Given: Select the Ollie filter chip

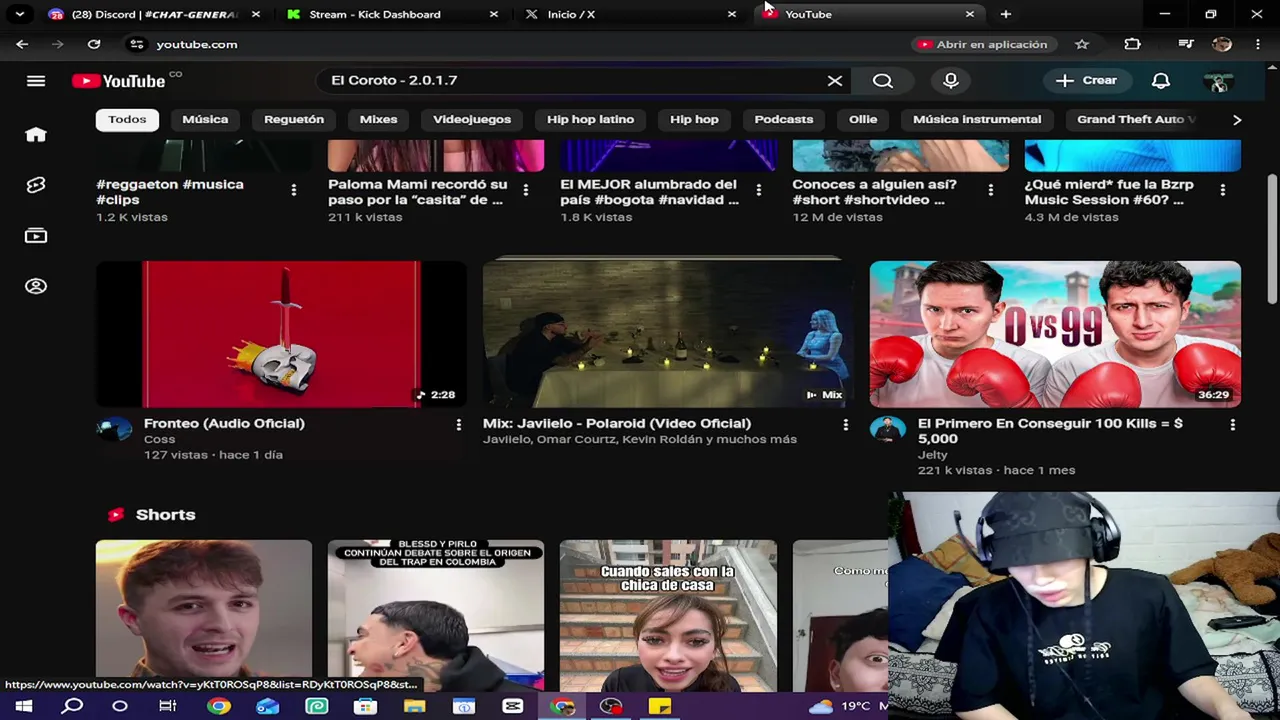Looking at the screenshot, I should (x=863, y=119).
